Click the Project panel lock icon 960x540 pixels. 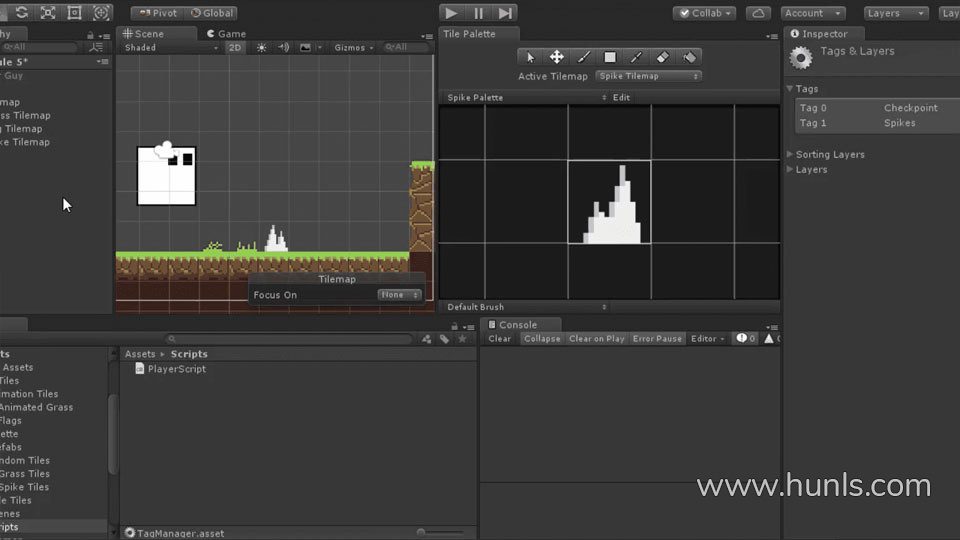pyautogui.click(x=454, y=326)
